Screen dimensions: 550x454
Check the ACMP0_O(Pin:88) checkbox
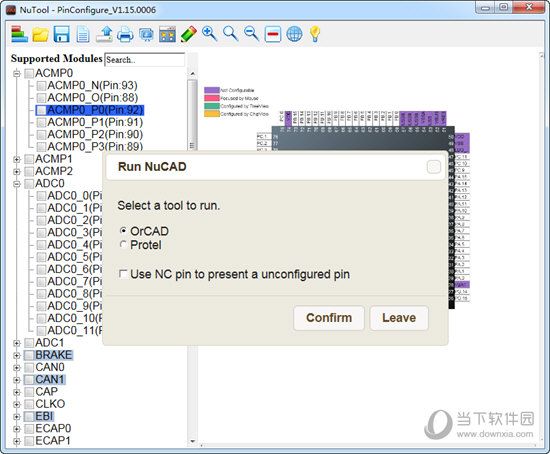point(41,98)
